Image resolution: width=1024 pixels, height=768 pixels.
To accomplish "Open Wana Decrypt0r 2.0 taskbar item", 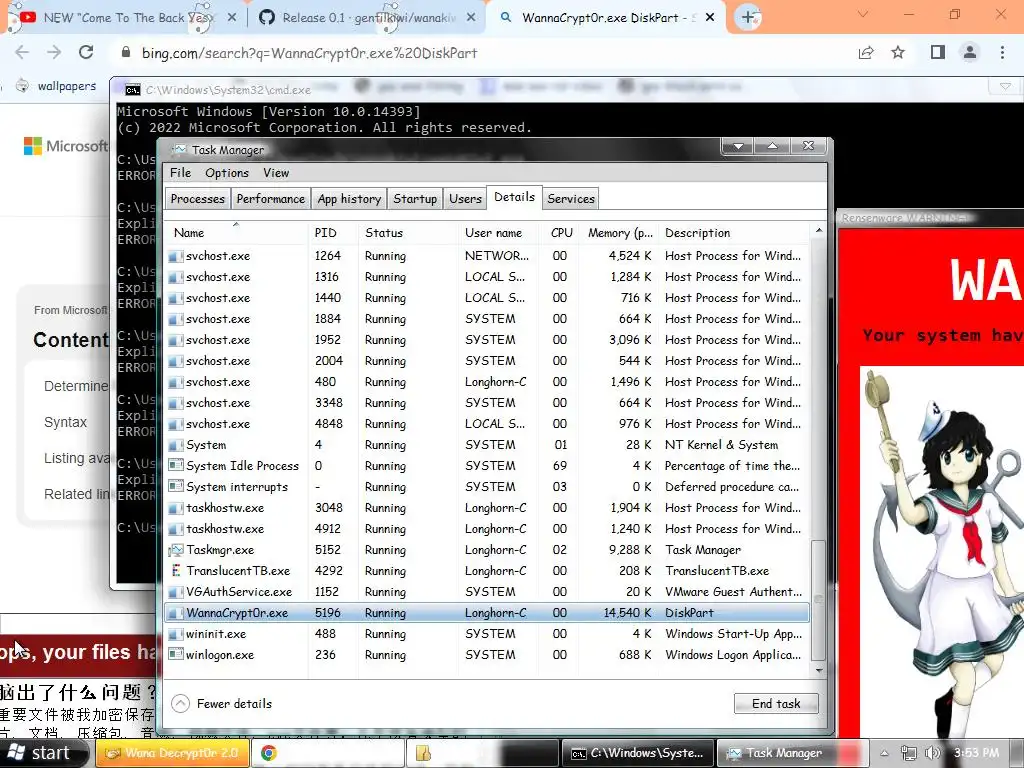I will coord(172,753).
